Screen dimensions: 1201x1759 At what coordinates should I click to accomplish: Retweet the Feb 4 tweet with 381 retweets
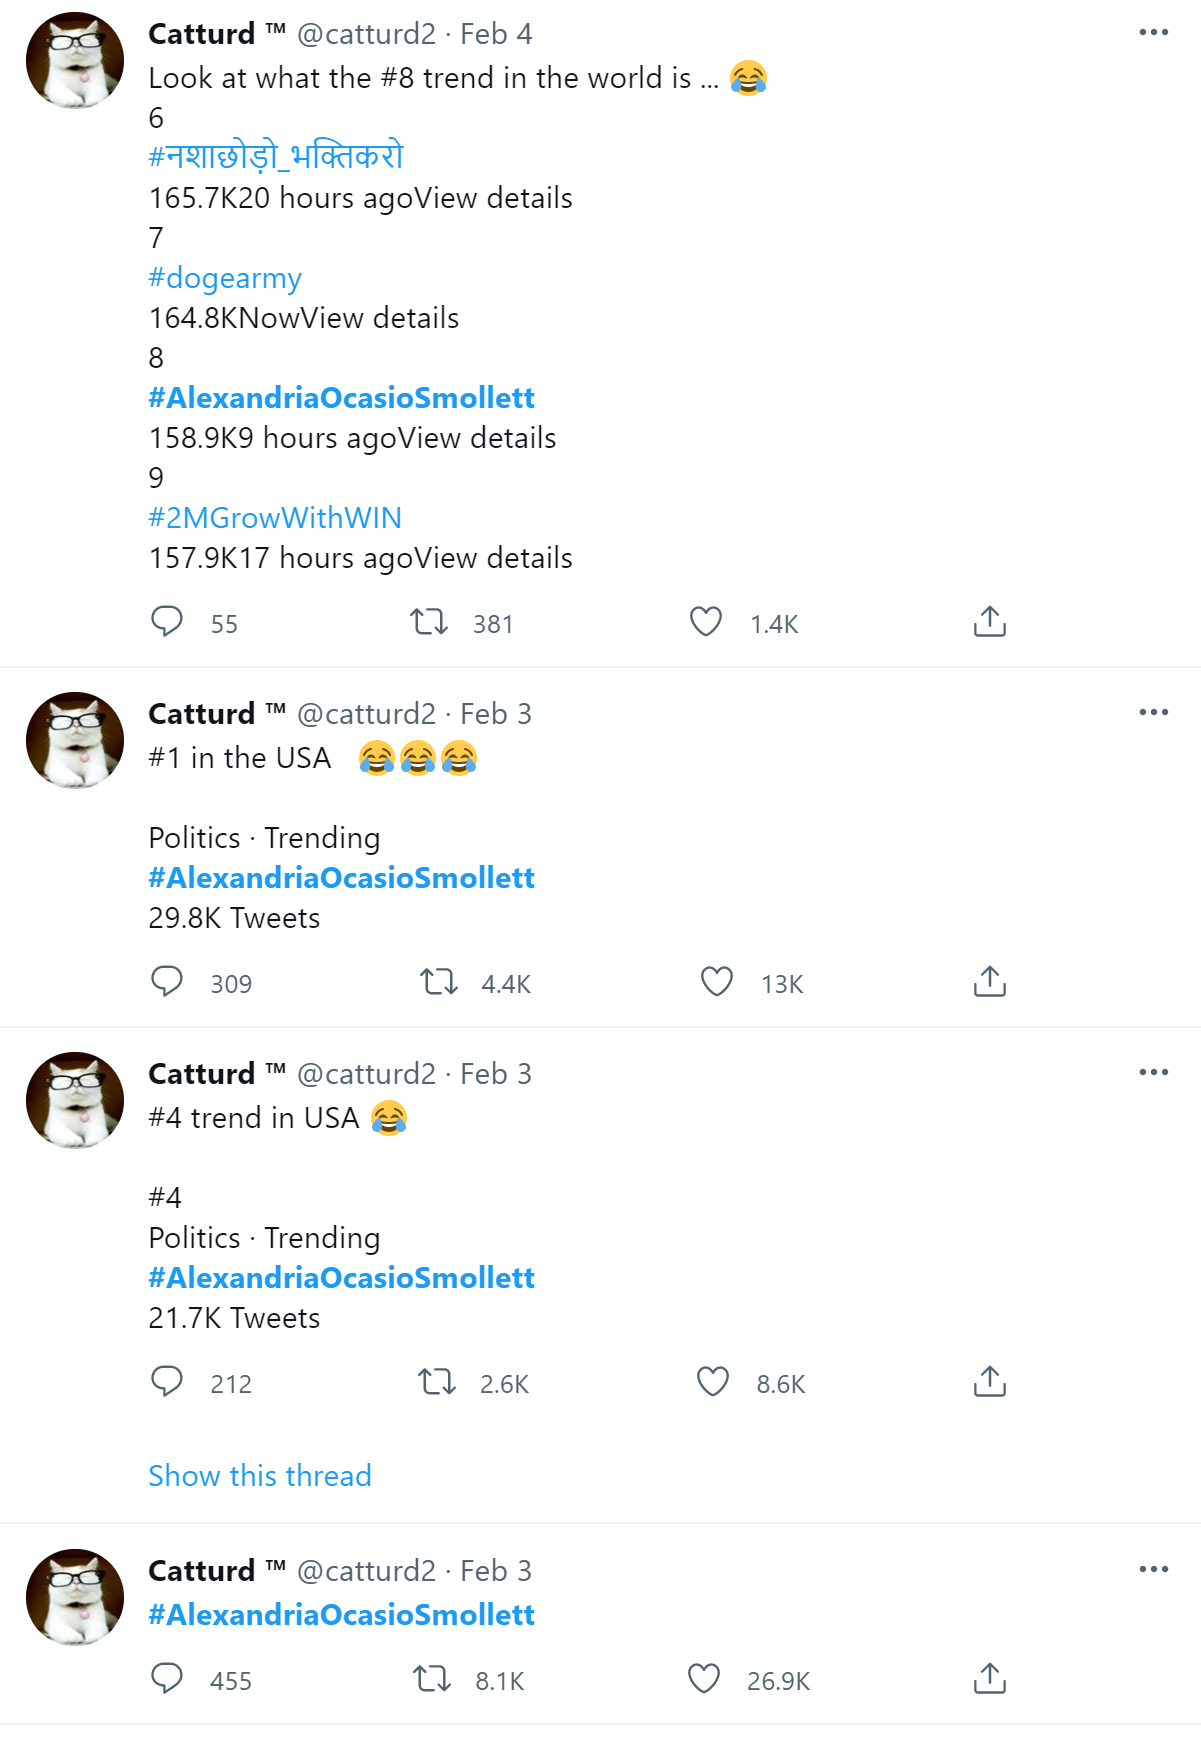pyautogui.click(x=430, y=622)
